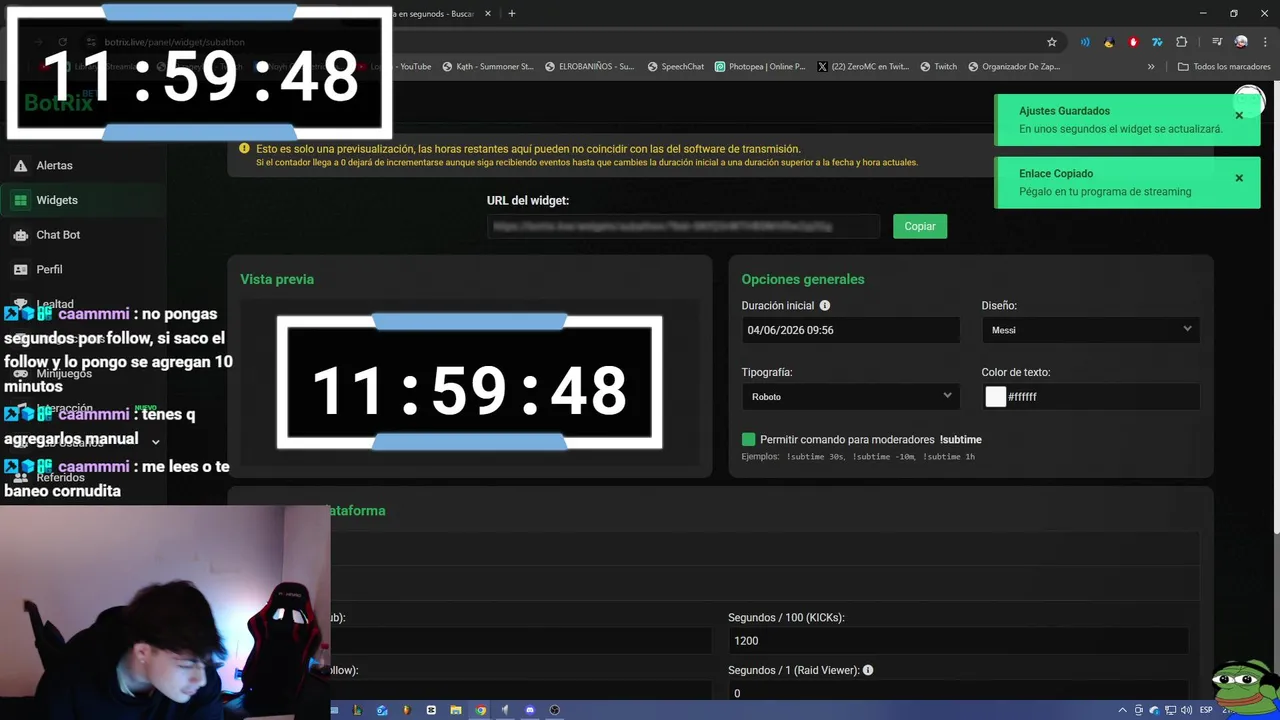Image resolution: width=1280 pixels, height=720 pixels.
Task: Click the Widgets grid icon
Action: tap(19, 200)
